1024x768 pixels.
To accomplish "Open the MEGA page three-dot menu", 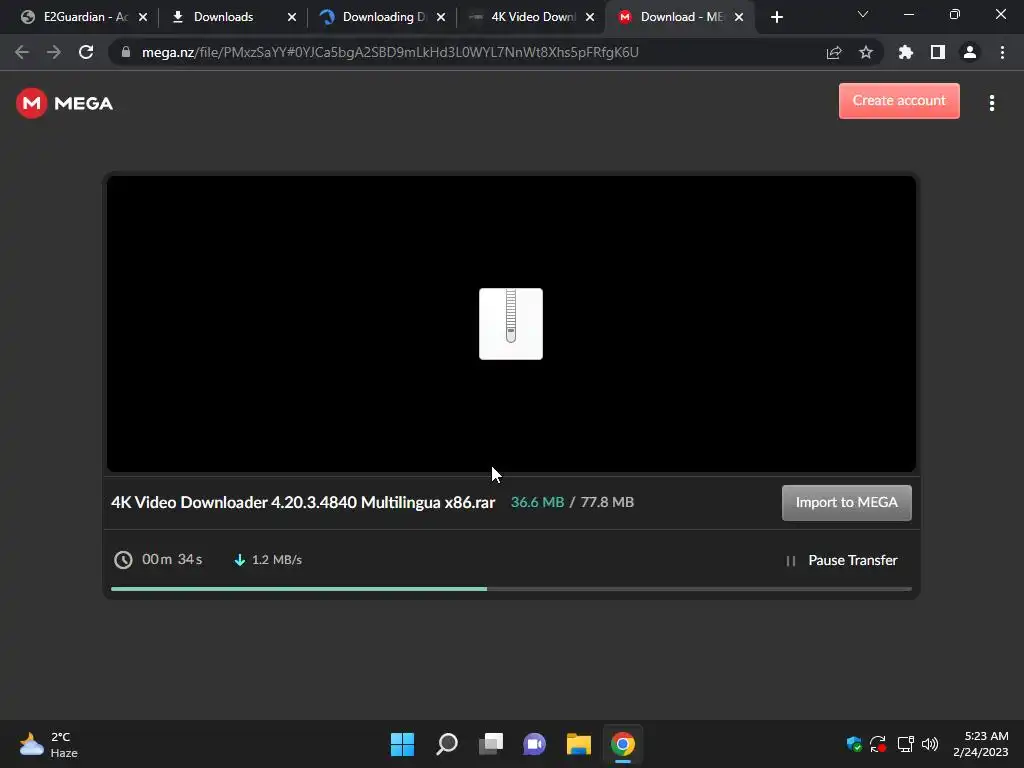I will (991, 103).
